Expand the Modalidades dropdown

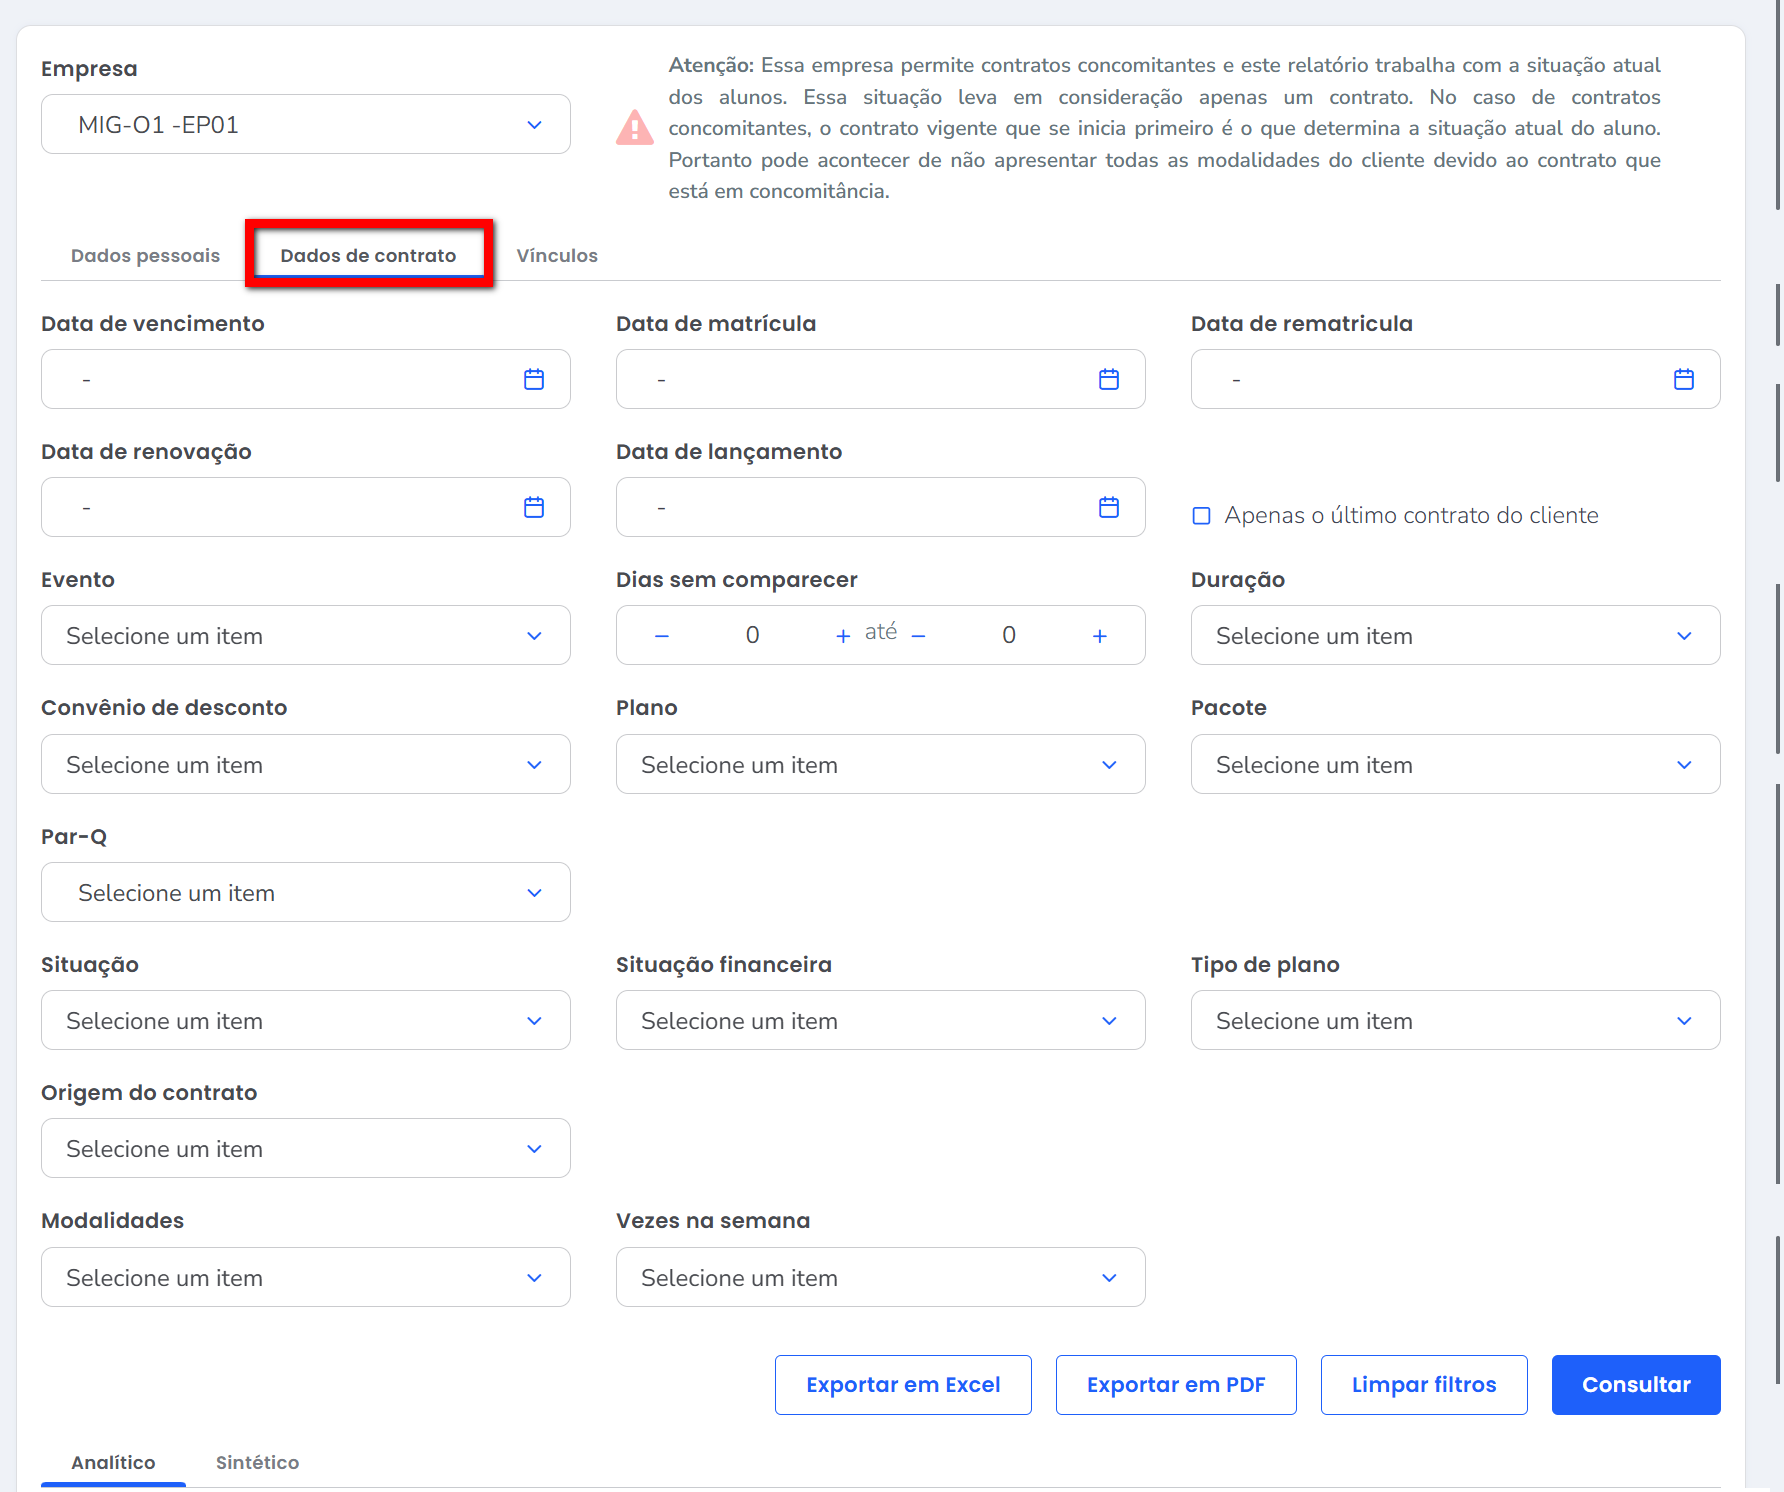[x=305, y=1278]
